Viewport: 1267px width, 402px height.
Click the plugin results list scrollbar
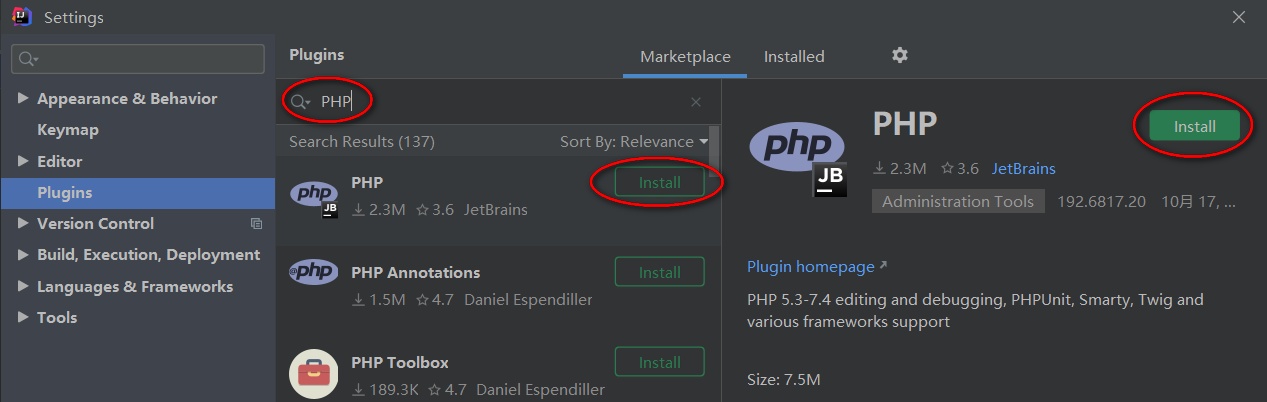[x=714, y=150]
